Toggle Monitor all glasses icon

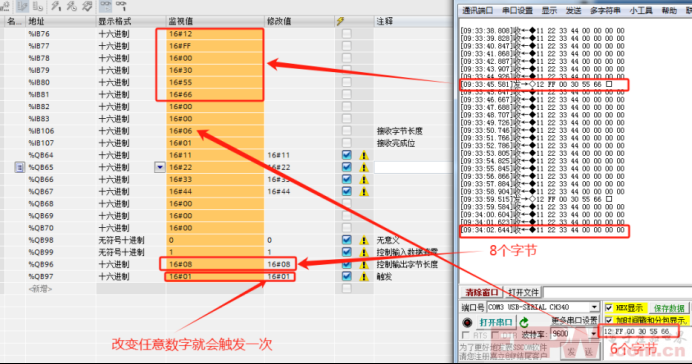pyautogui.click(x=105, y=6)
